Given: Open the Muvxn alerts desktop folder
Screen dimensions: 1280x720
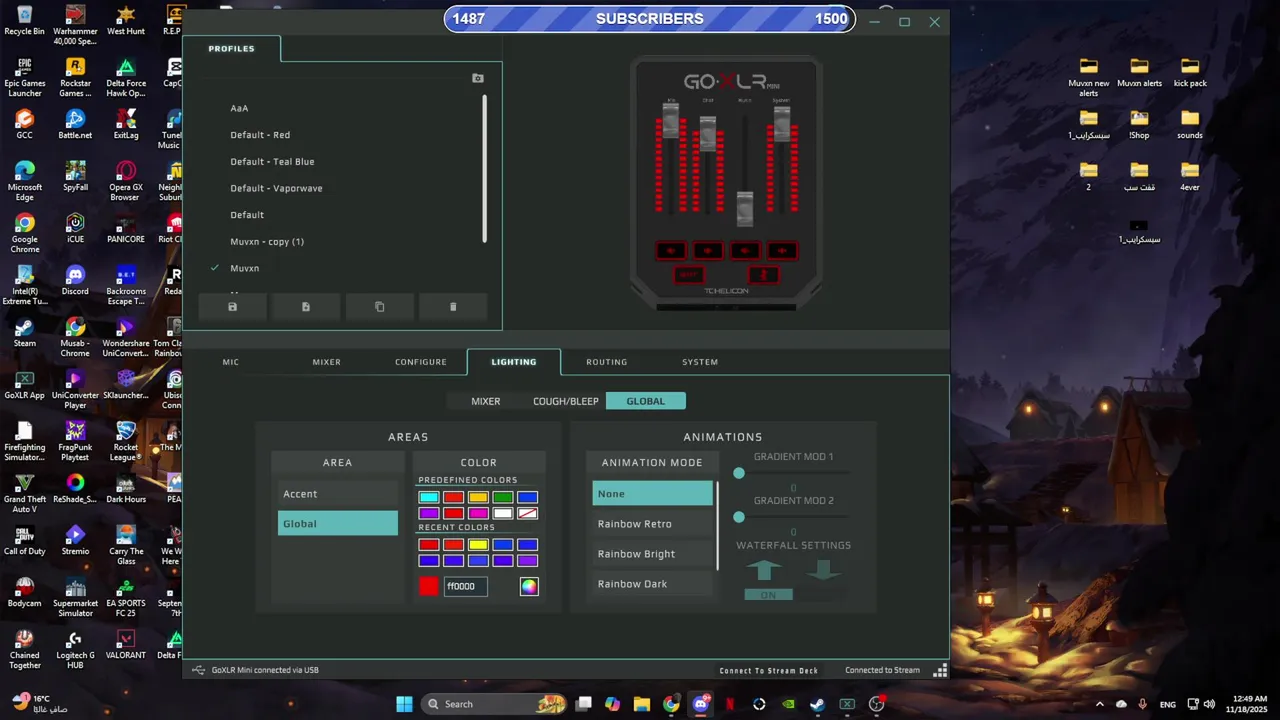Looking at the screenshot, I should tap(1139, 73).
